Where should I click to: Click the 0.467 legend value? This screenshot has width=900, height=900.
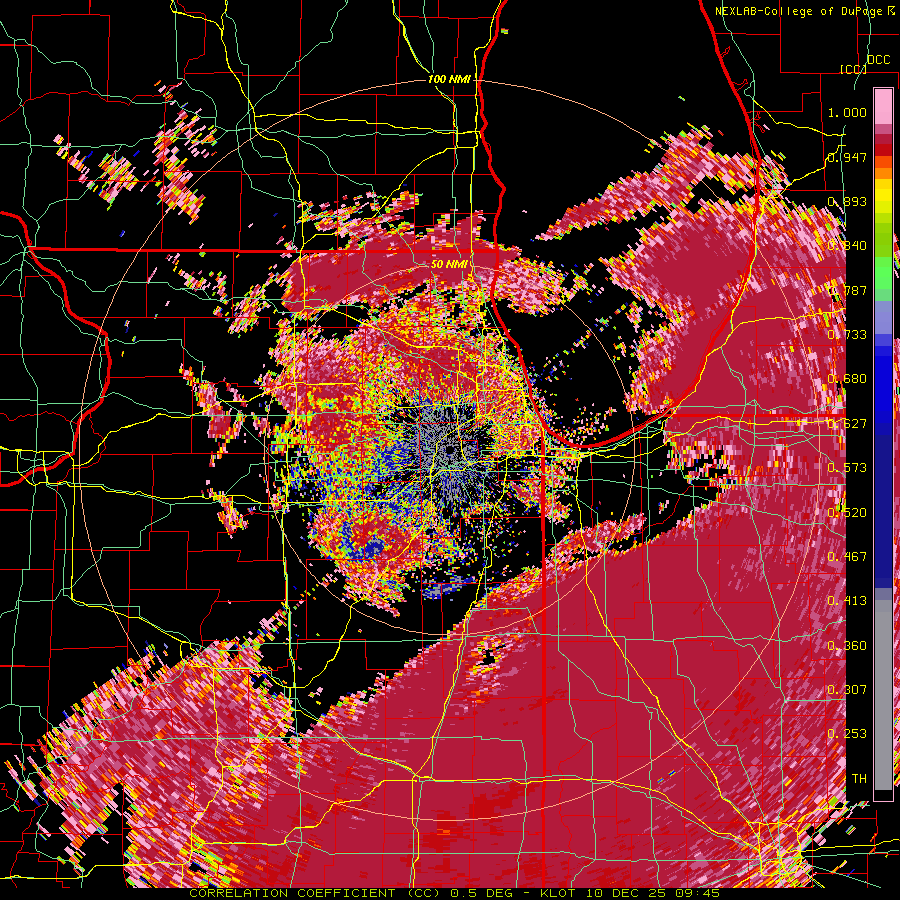[x=847, y=557]
